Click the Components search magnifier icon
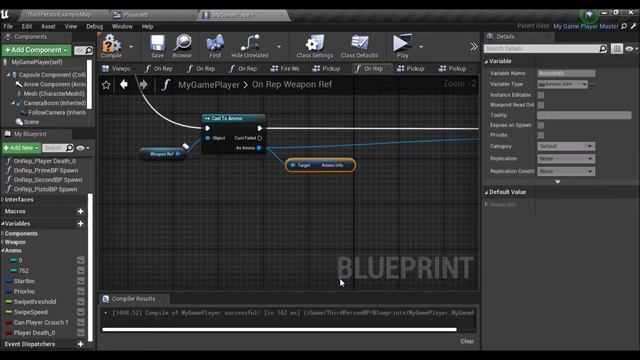 click(89, 50)
